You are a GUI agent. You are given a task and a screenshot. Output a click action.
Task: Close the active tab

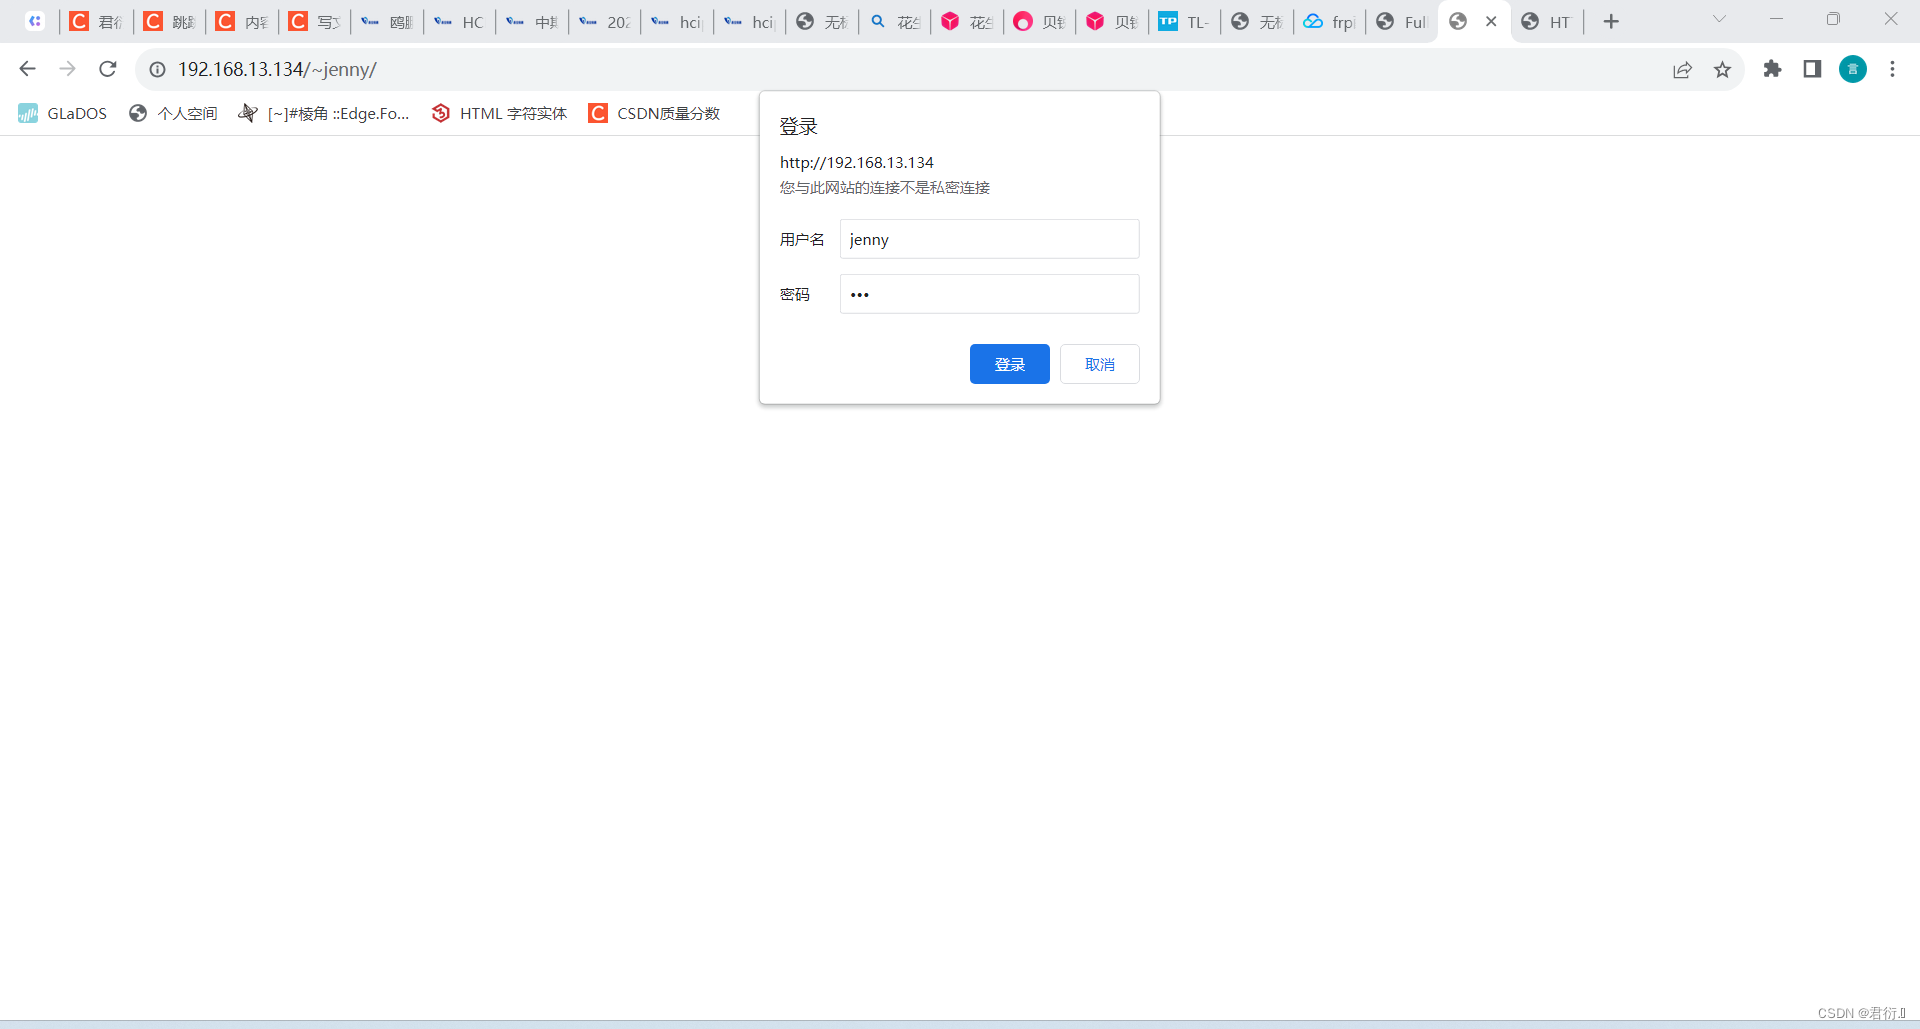(1491, 21)
